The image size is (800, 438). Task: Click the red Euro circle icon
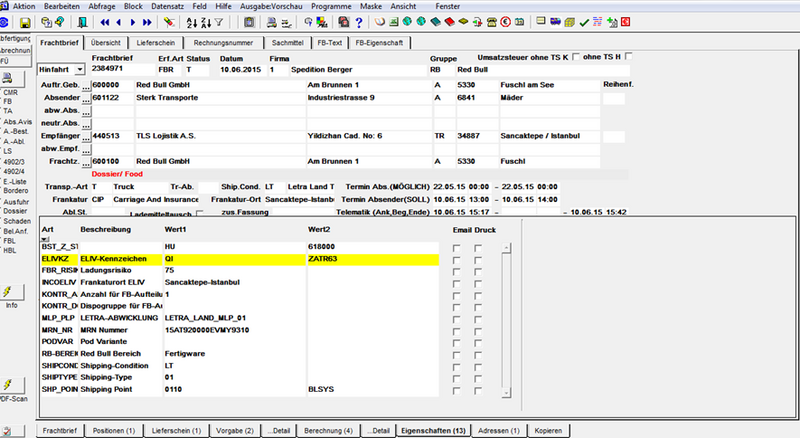[x=506, y=22]
